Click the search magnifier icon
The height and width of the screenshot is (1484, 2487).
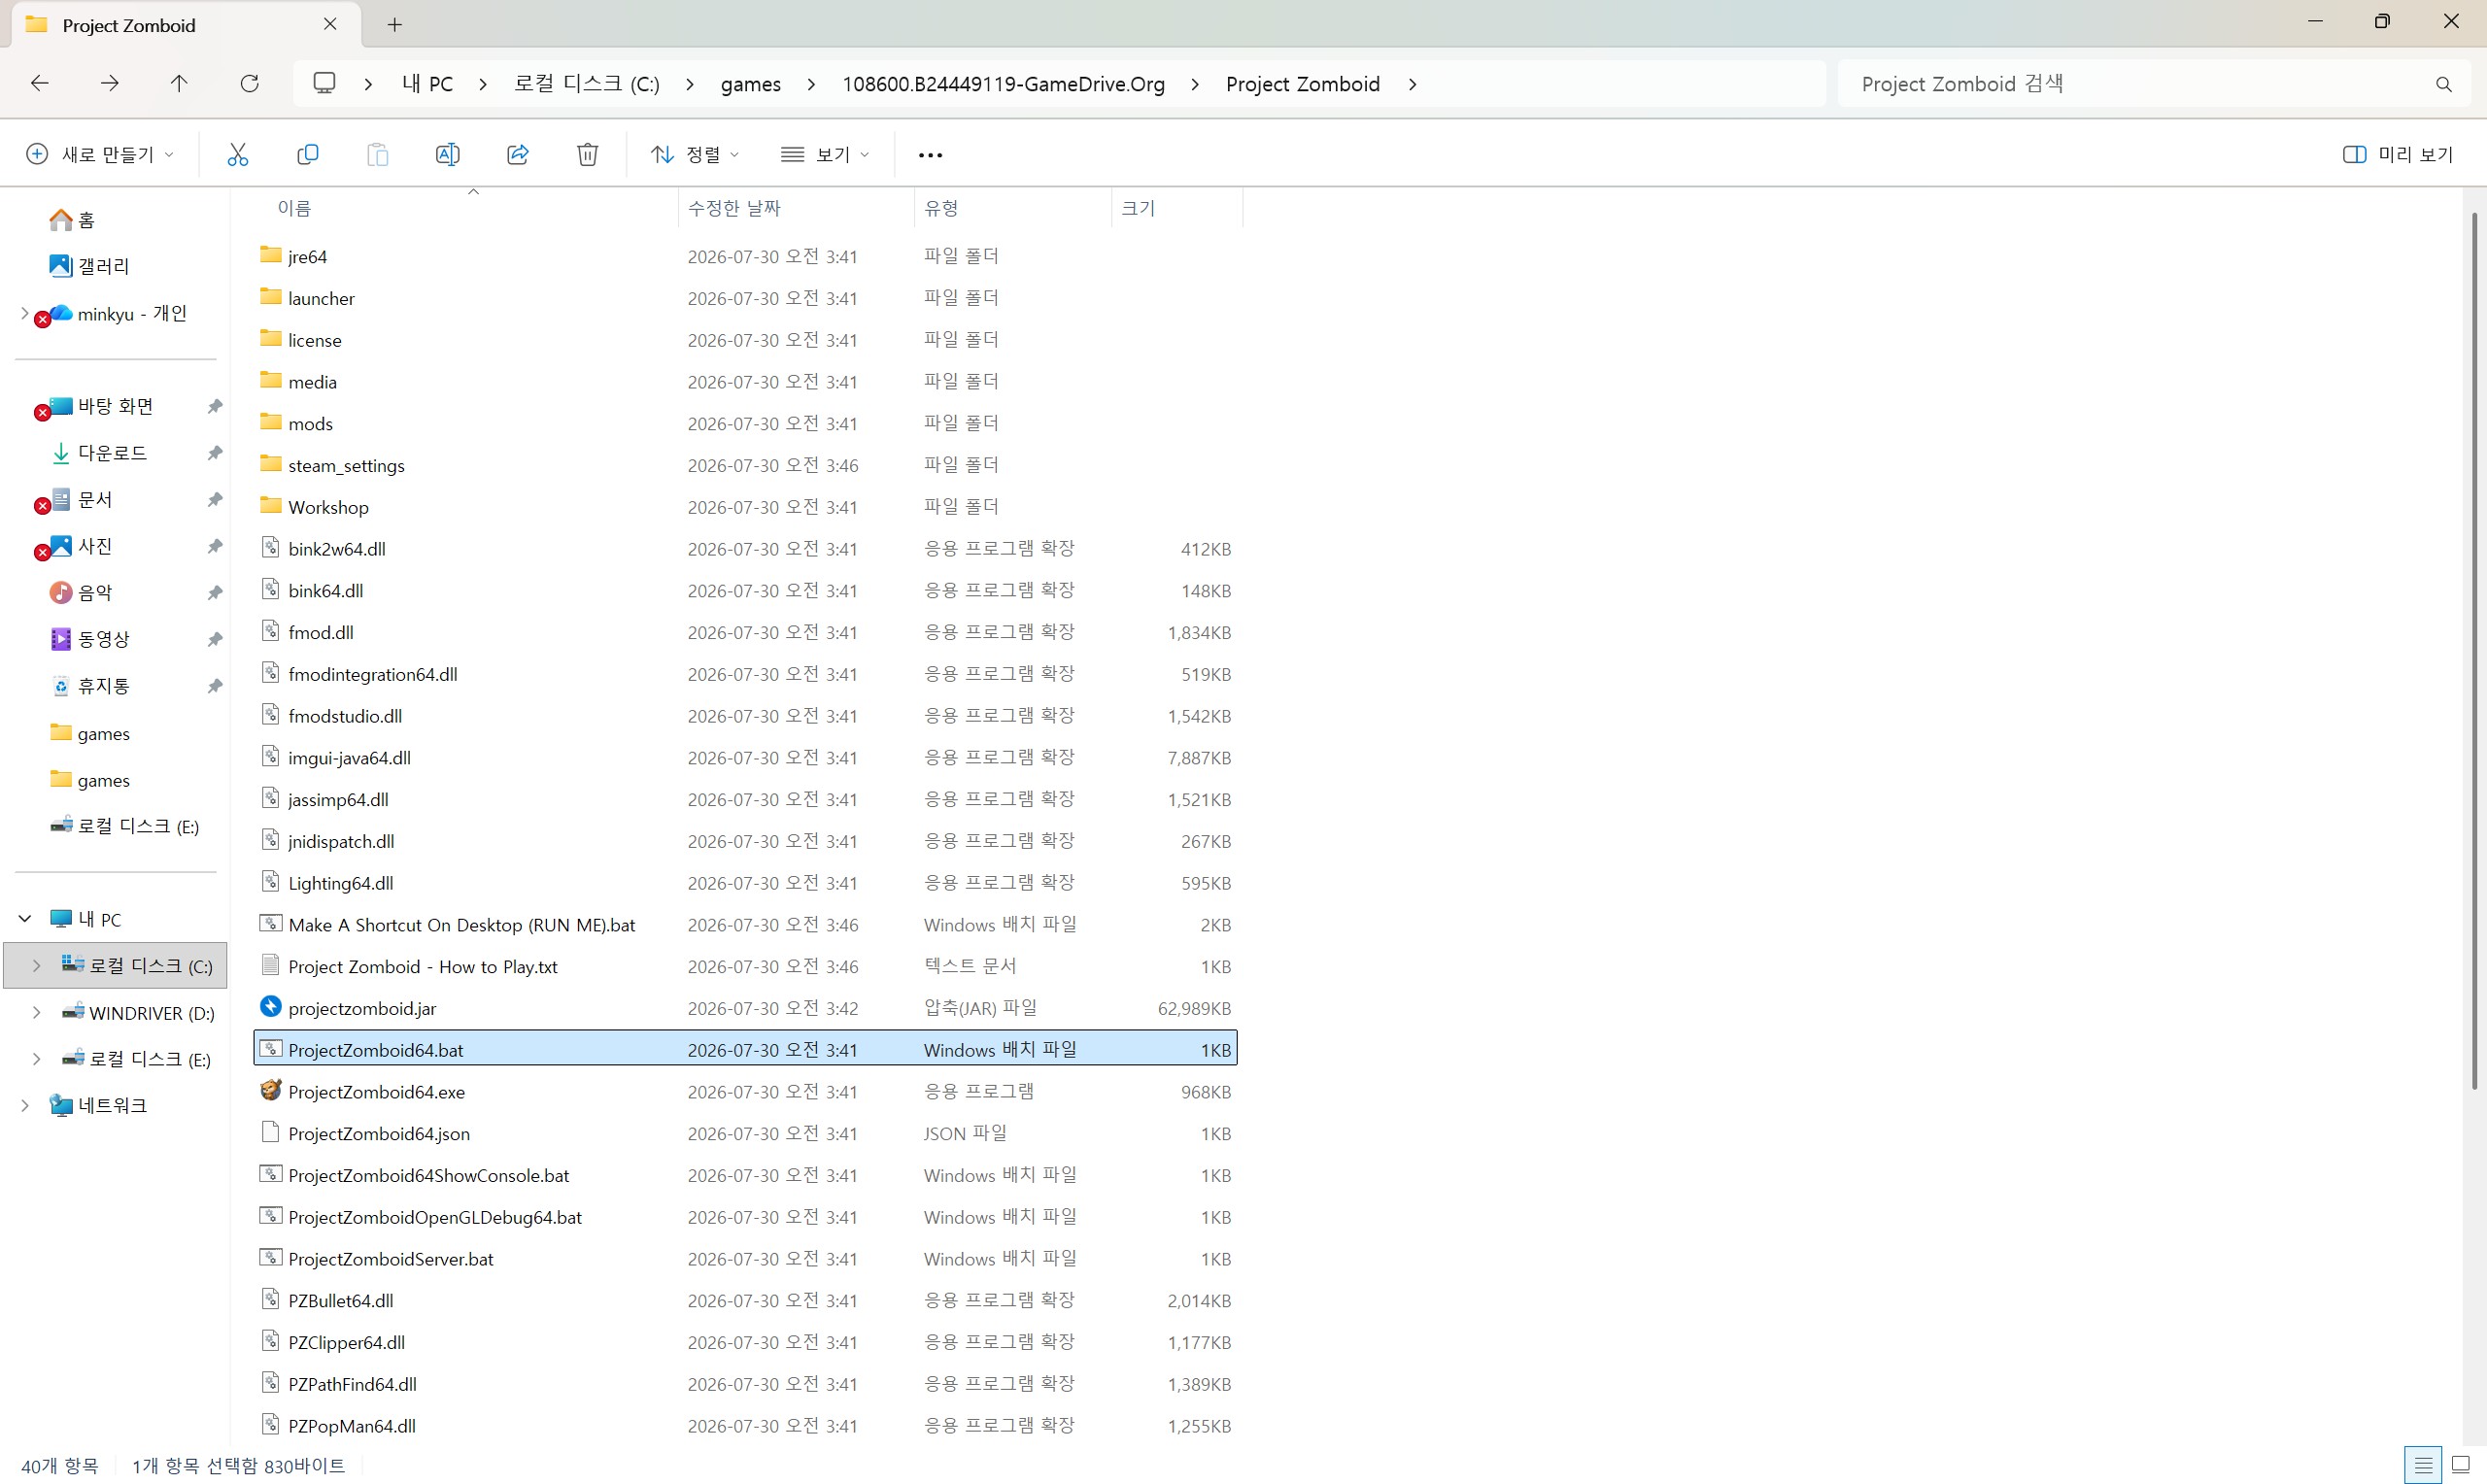[2444, 84]
